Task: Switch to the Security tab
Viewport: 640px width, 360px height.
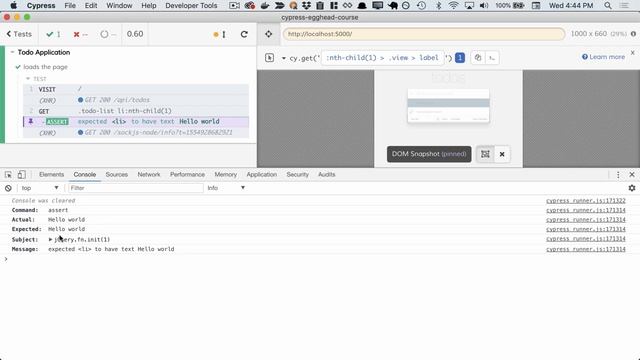Action: pyautogui.click(x=298, y=175)
